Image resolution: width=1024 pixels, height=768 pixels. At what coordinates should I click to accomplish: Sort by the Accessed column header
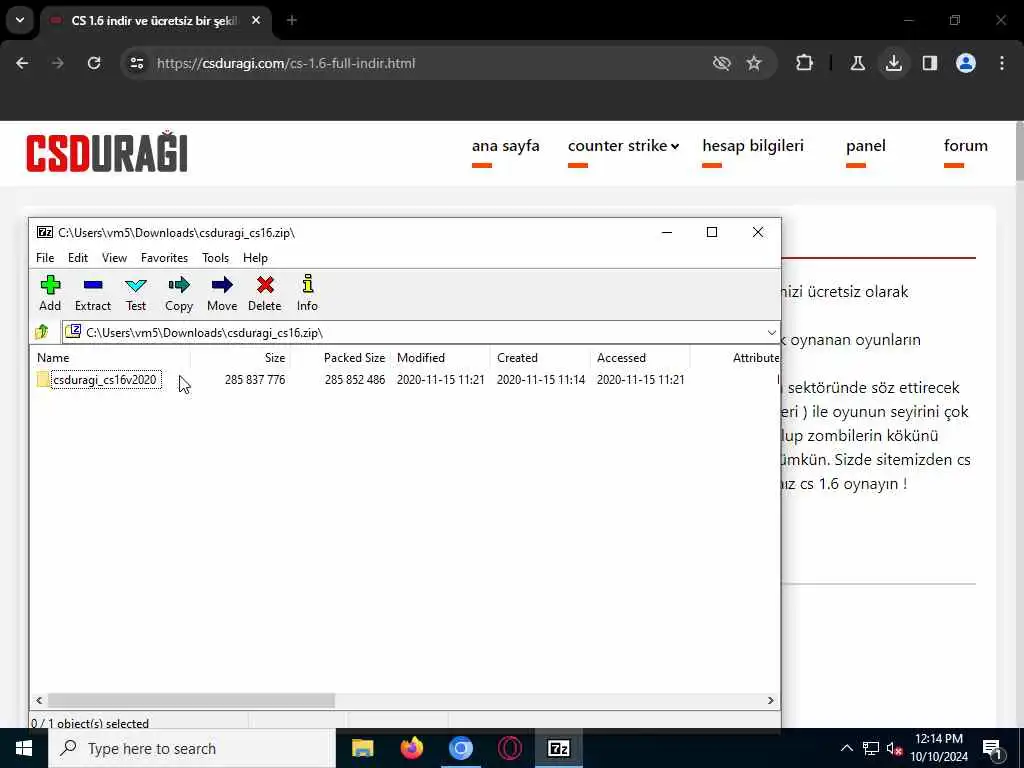pos(641,358)
